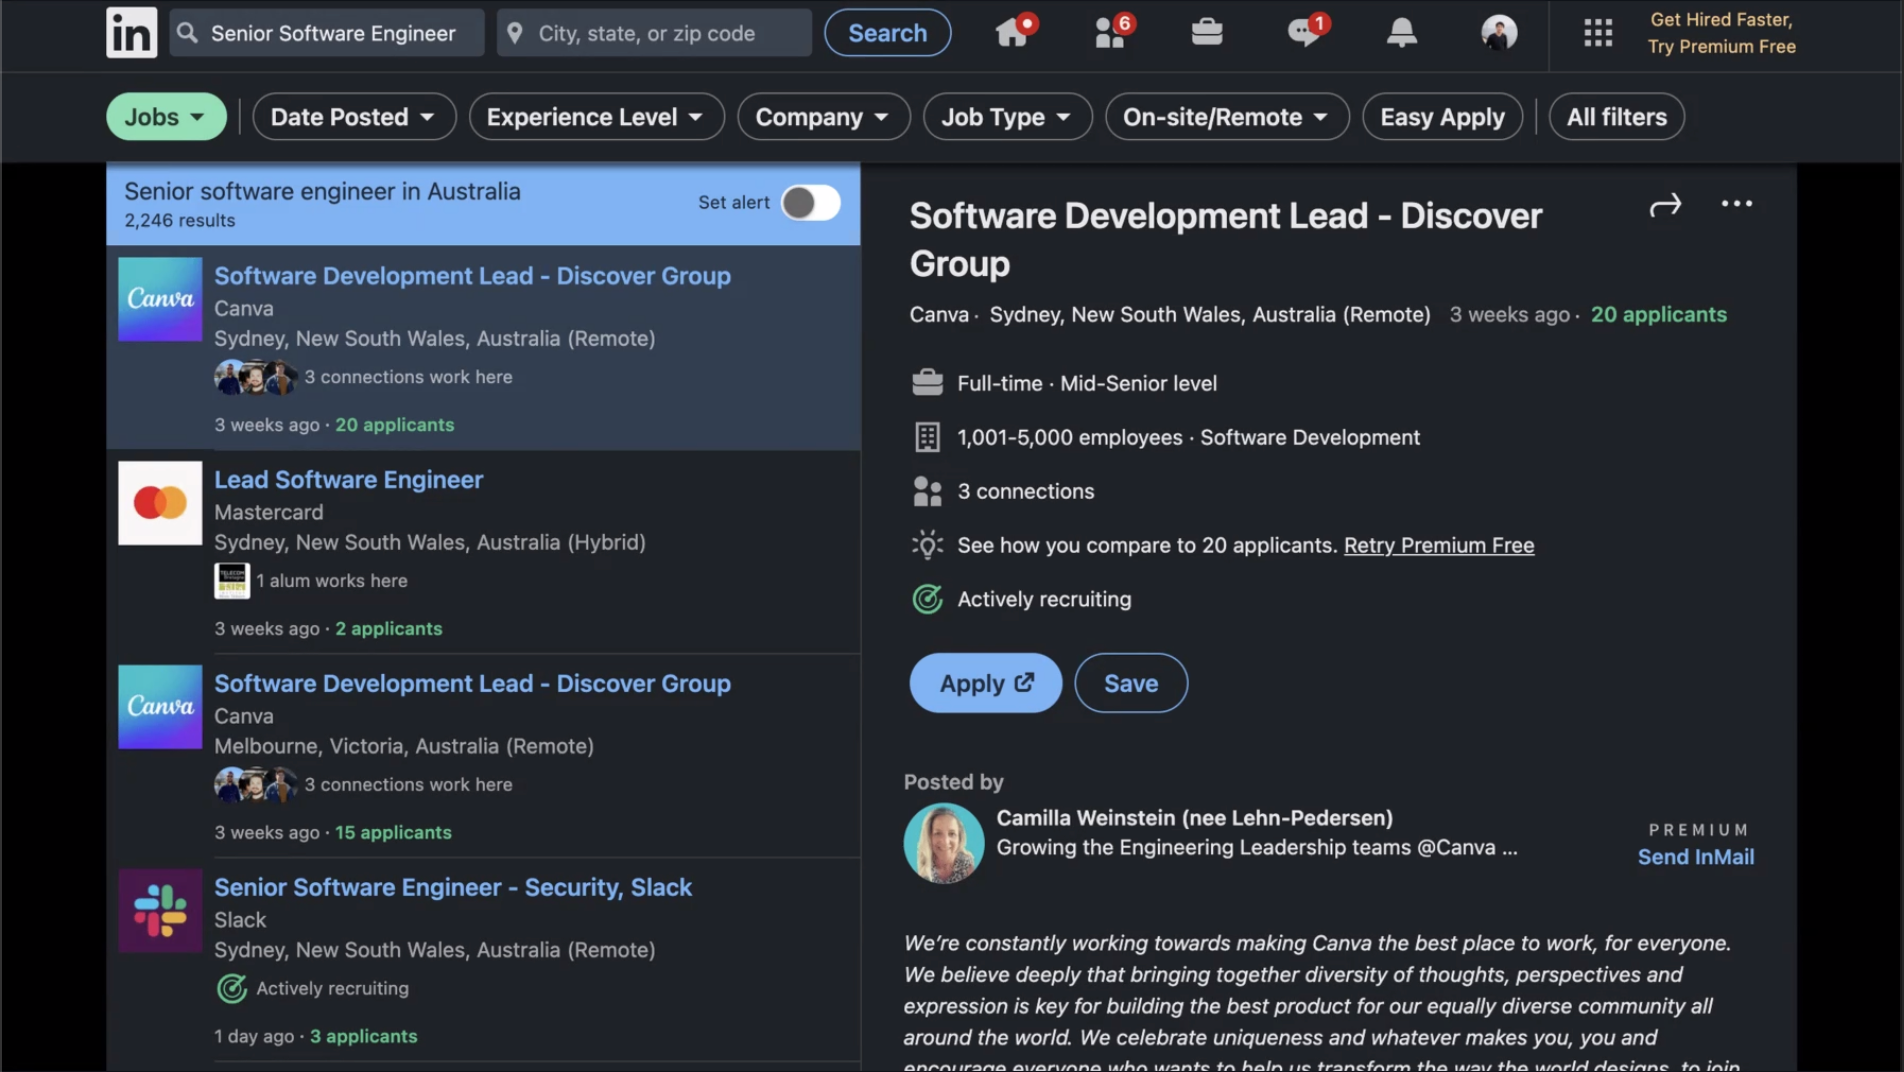Screen dimensions: 1904x1072
Task: Expand the Date Posted dropdown
Action: click(353, 117)
